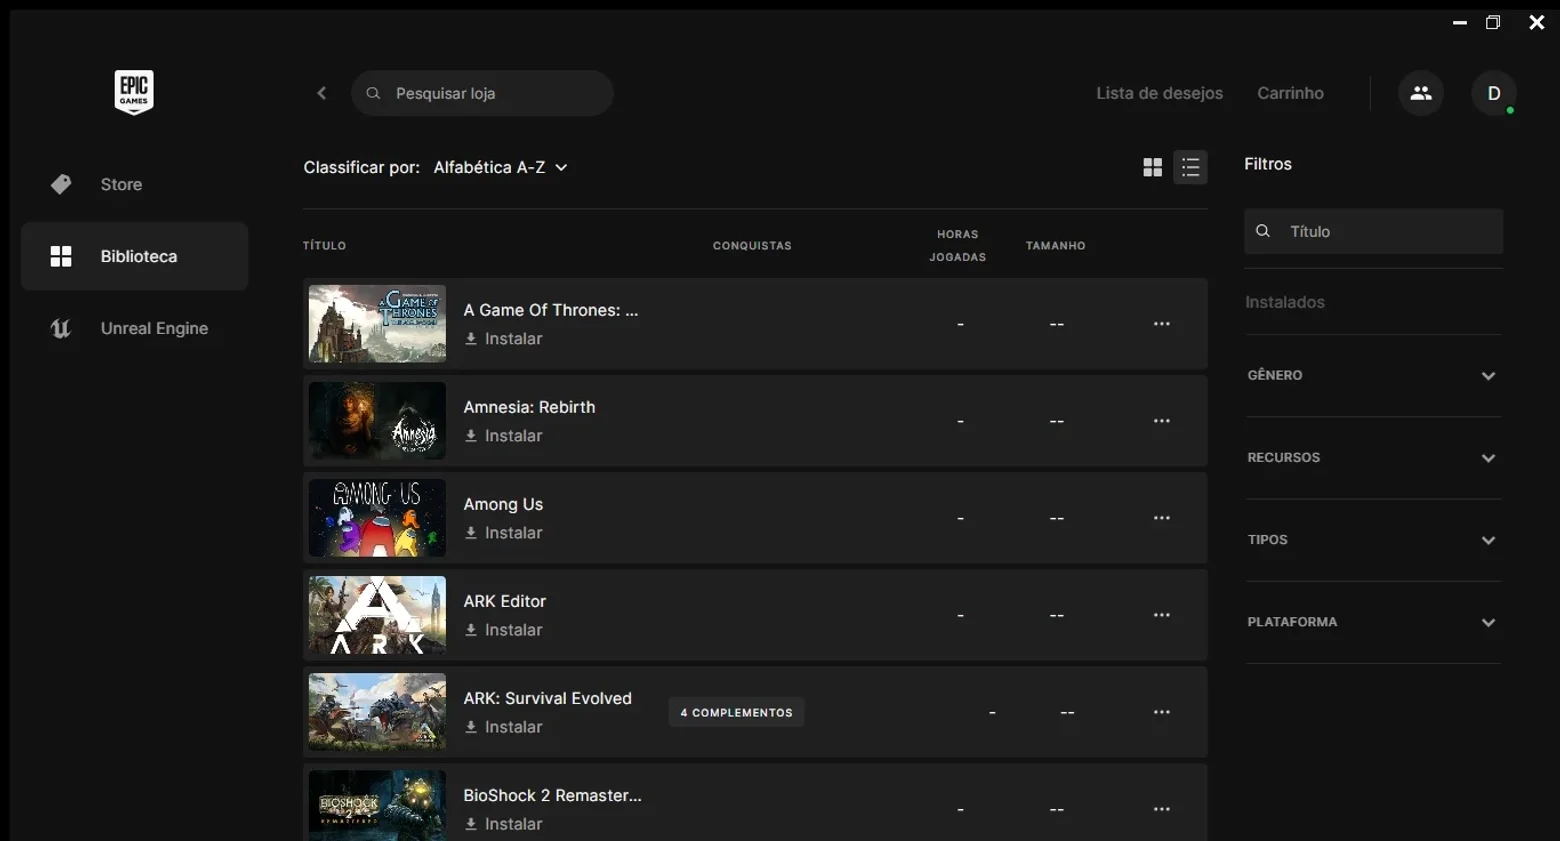This screenshot has width=1560, height=841.
Task: Open the Store tab in sidebar
Action: pos(134,184)
